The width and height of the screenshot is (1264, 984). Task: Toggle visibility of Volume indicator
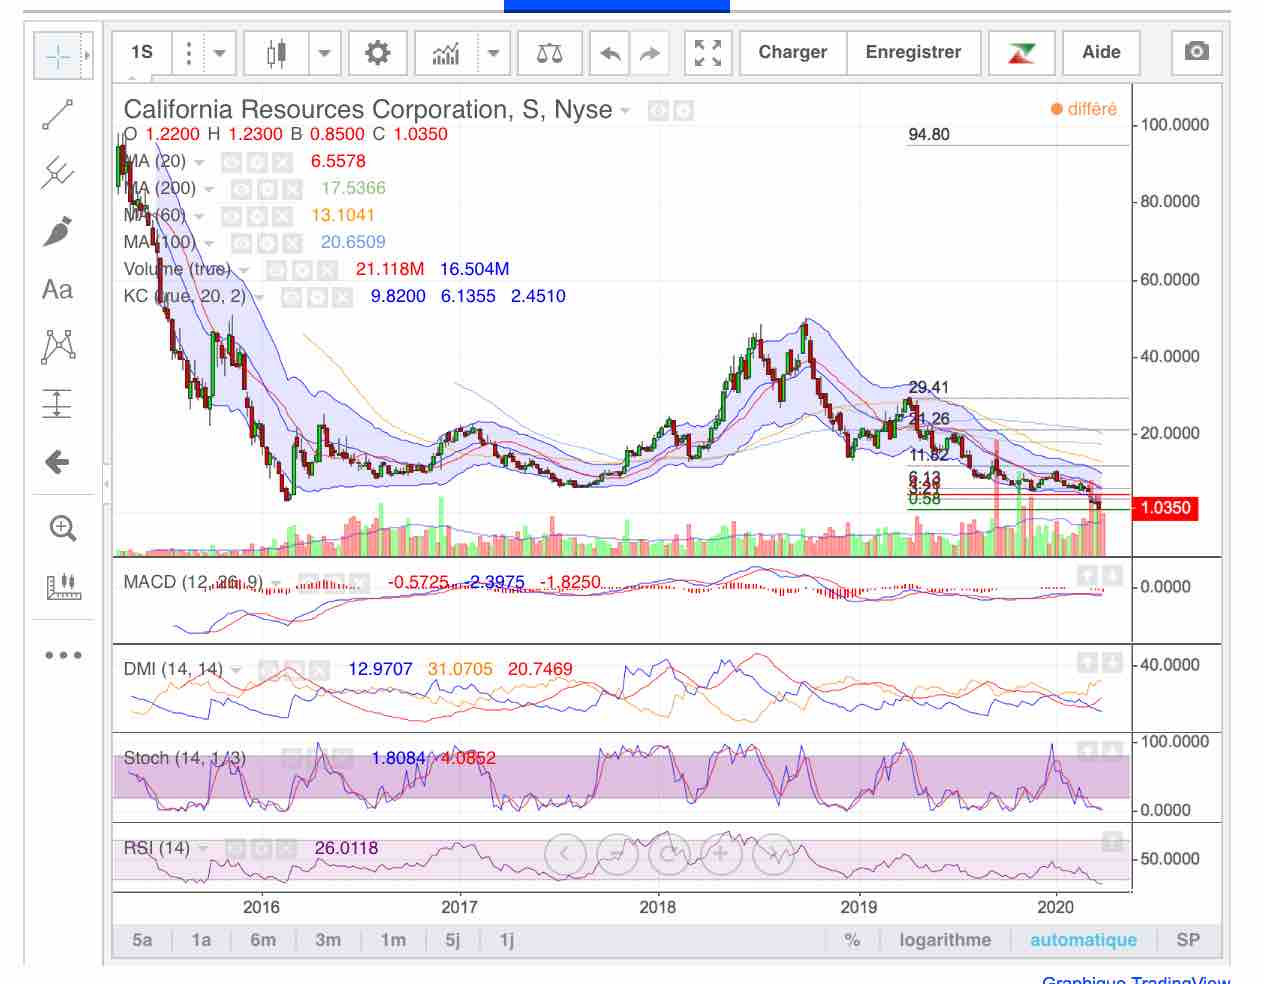[275, 270]
